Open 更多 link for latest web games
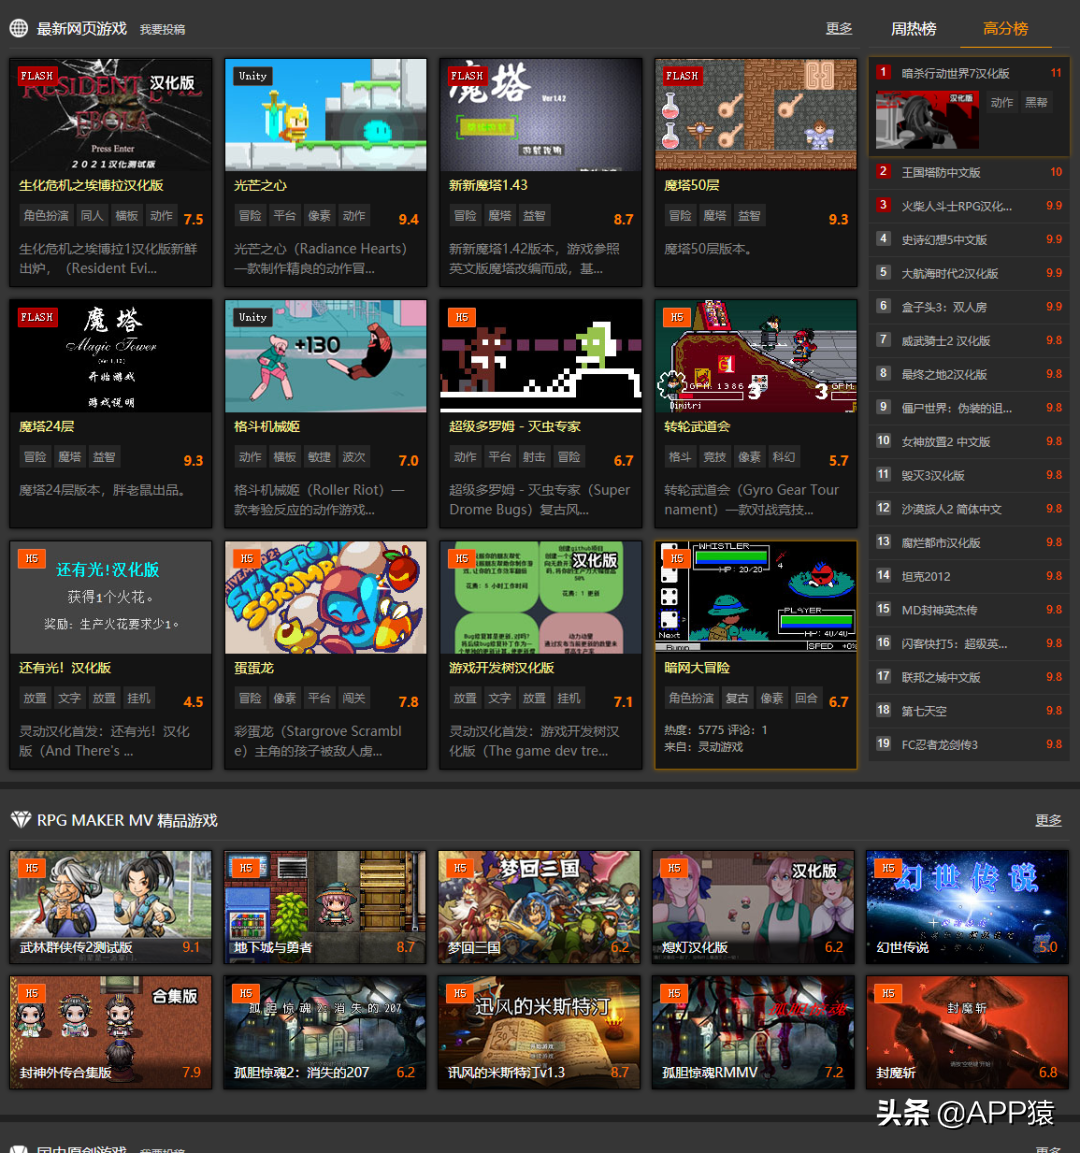 click(x=839, y=28)
